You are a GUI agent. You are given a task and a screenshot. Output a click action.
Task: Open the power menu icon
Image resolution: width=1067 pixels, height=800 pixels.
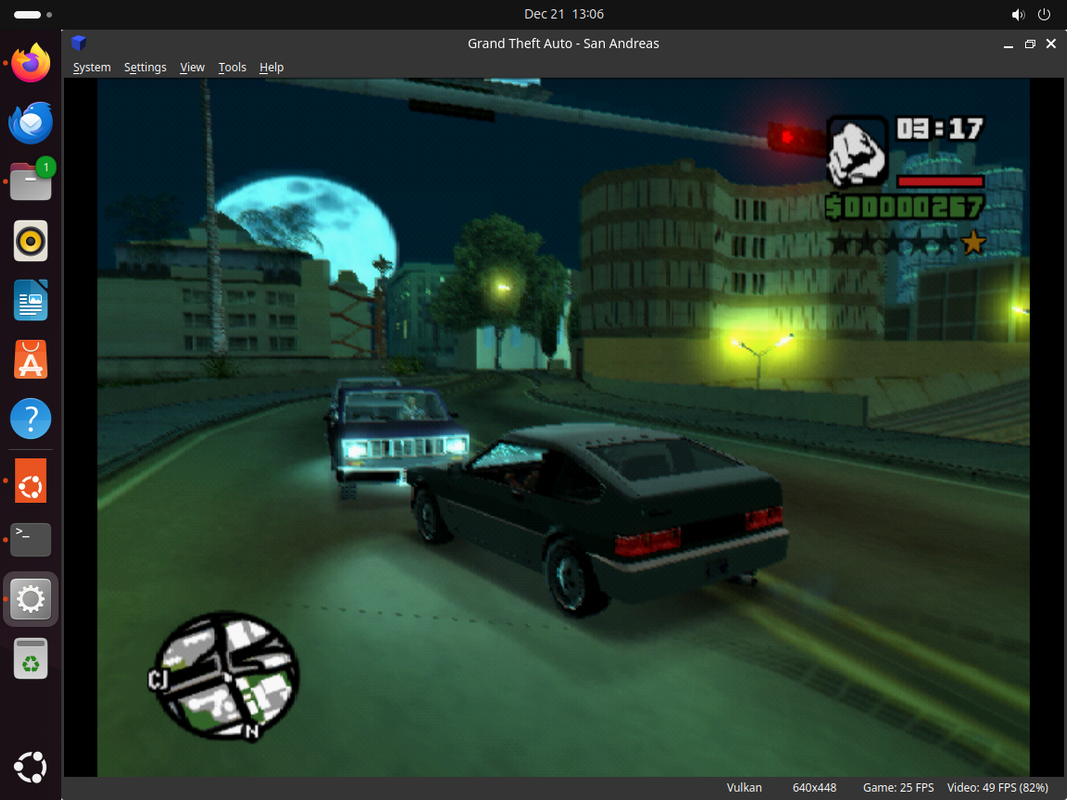pyautogui.click(x=1044, y=14)
